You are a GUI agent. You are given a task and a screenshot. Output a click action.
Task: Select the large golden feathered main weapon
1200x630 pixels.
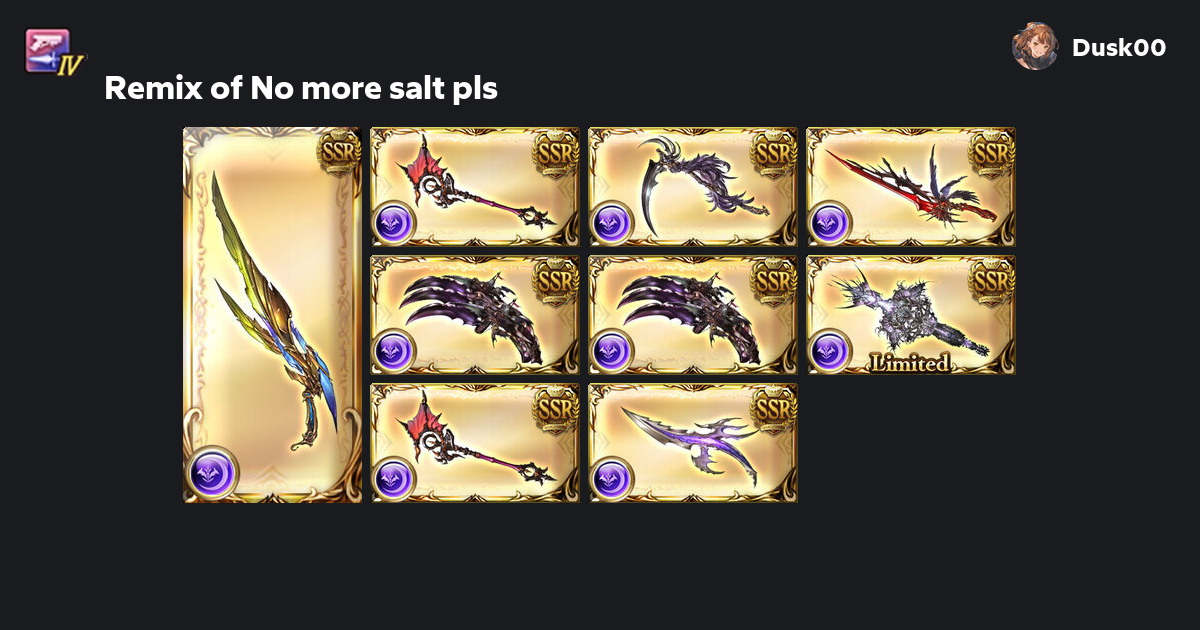pos(272,315)
